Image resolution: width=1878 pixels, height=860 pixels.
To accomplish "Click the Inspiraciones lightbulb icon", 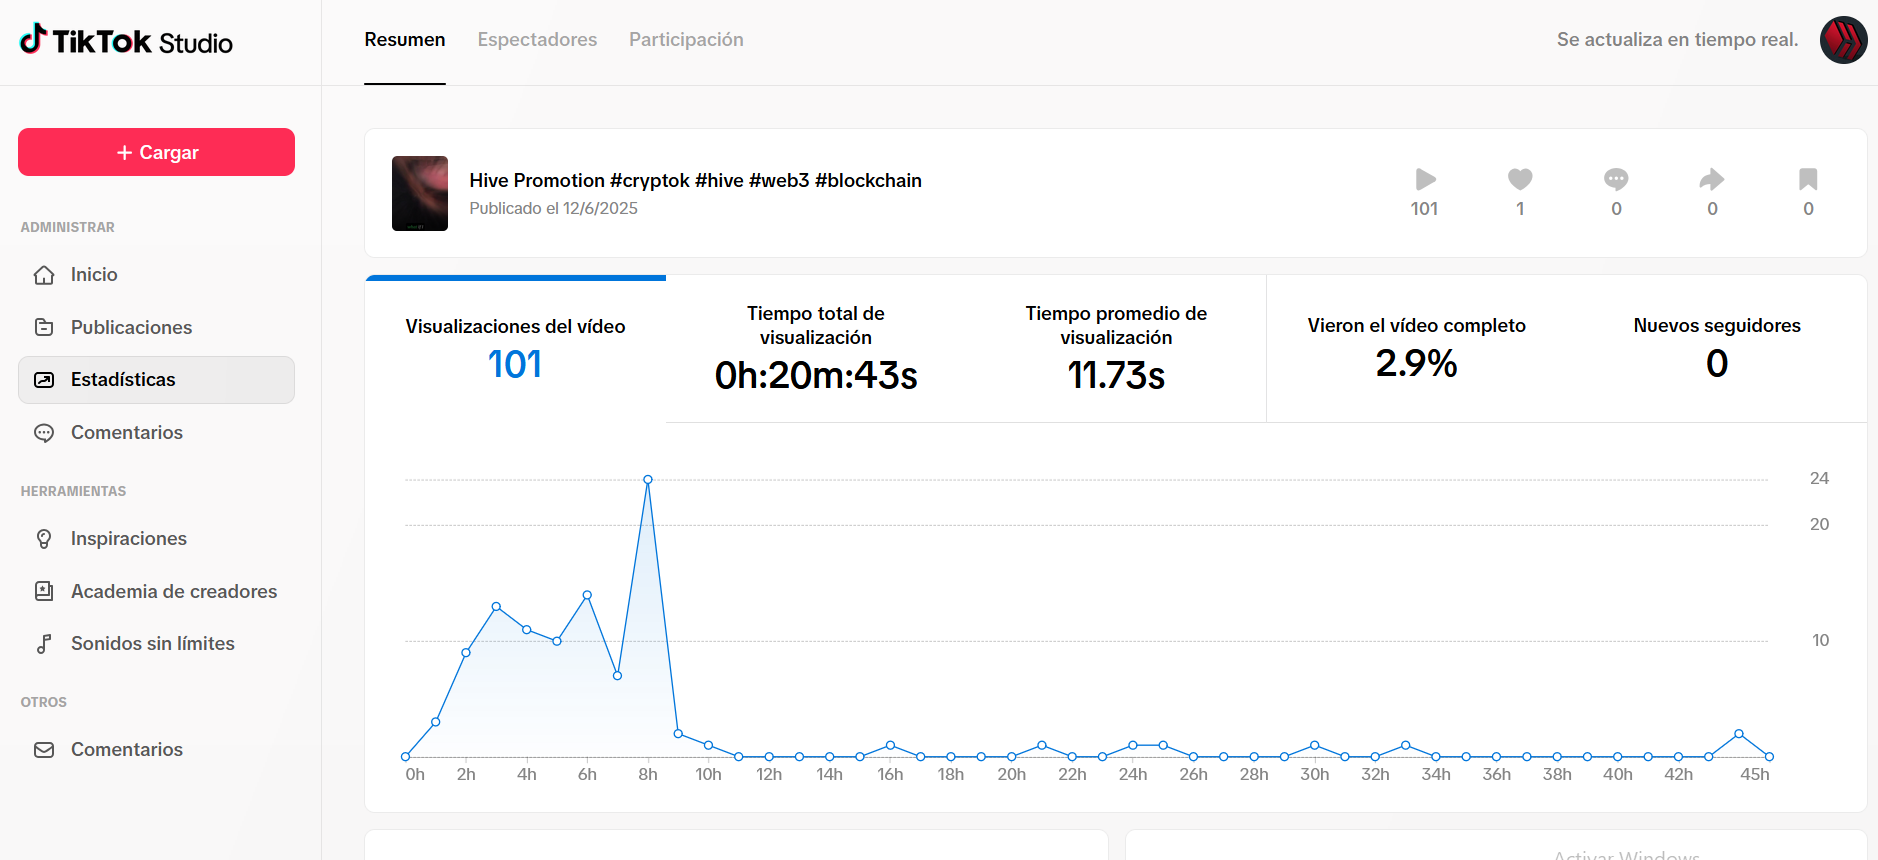I will pyautogui.click(x=44, y=539).
